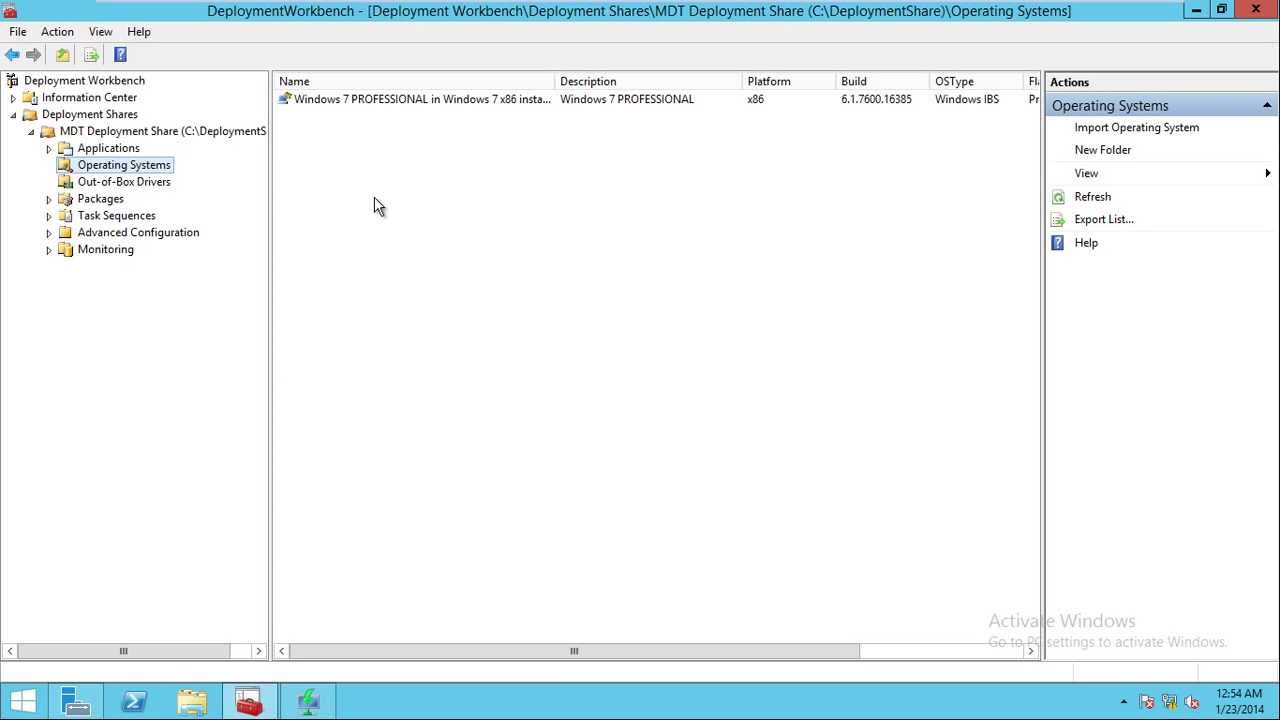
Task: Click the list pane scroll right arrow
Action: (x=1031, y=652)
